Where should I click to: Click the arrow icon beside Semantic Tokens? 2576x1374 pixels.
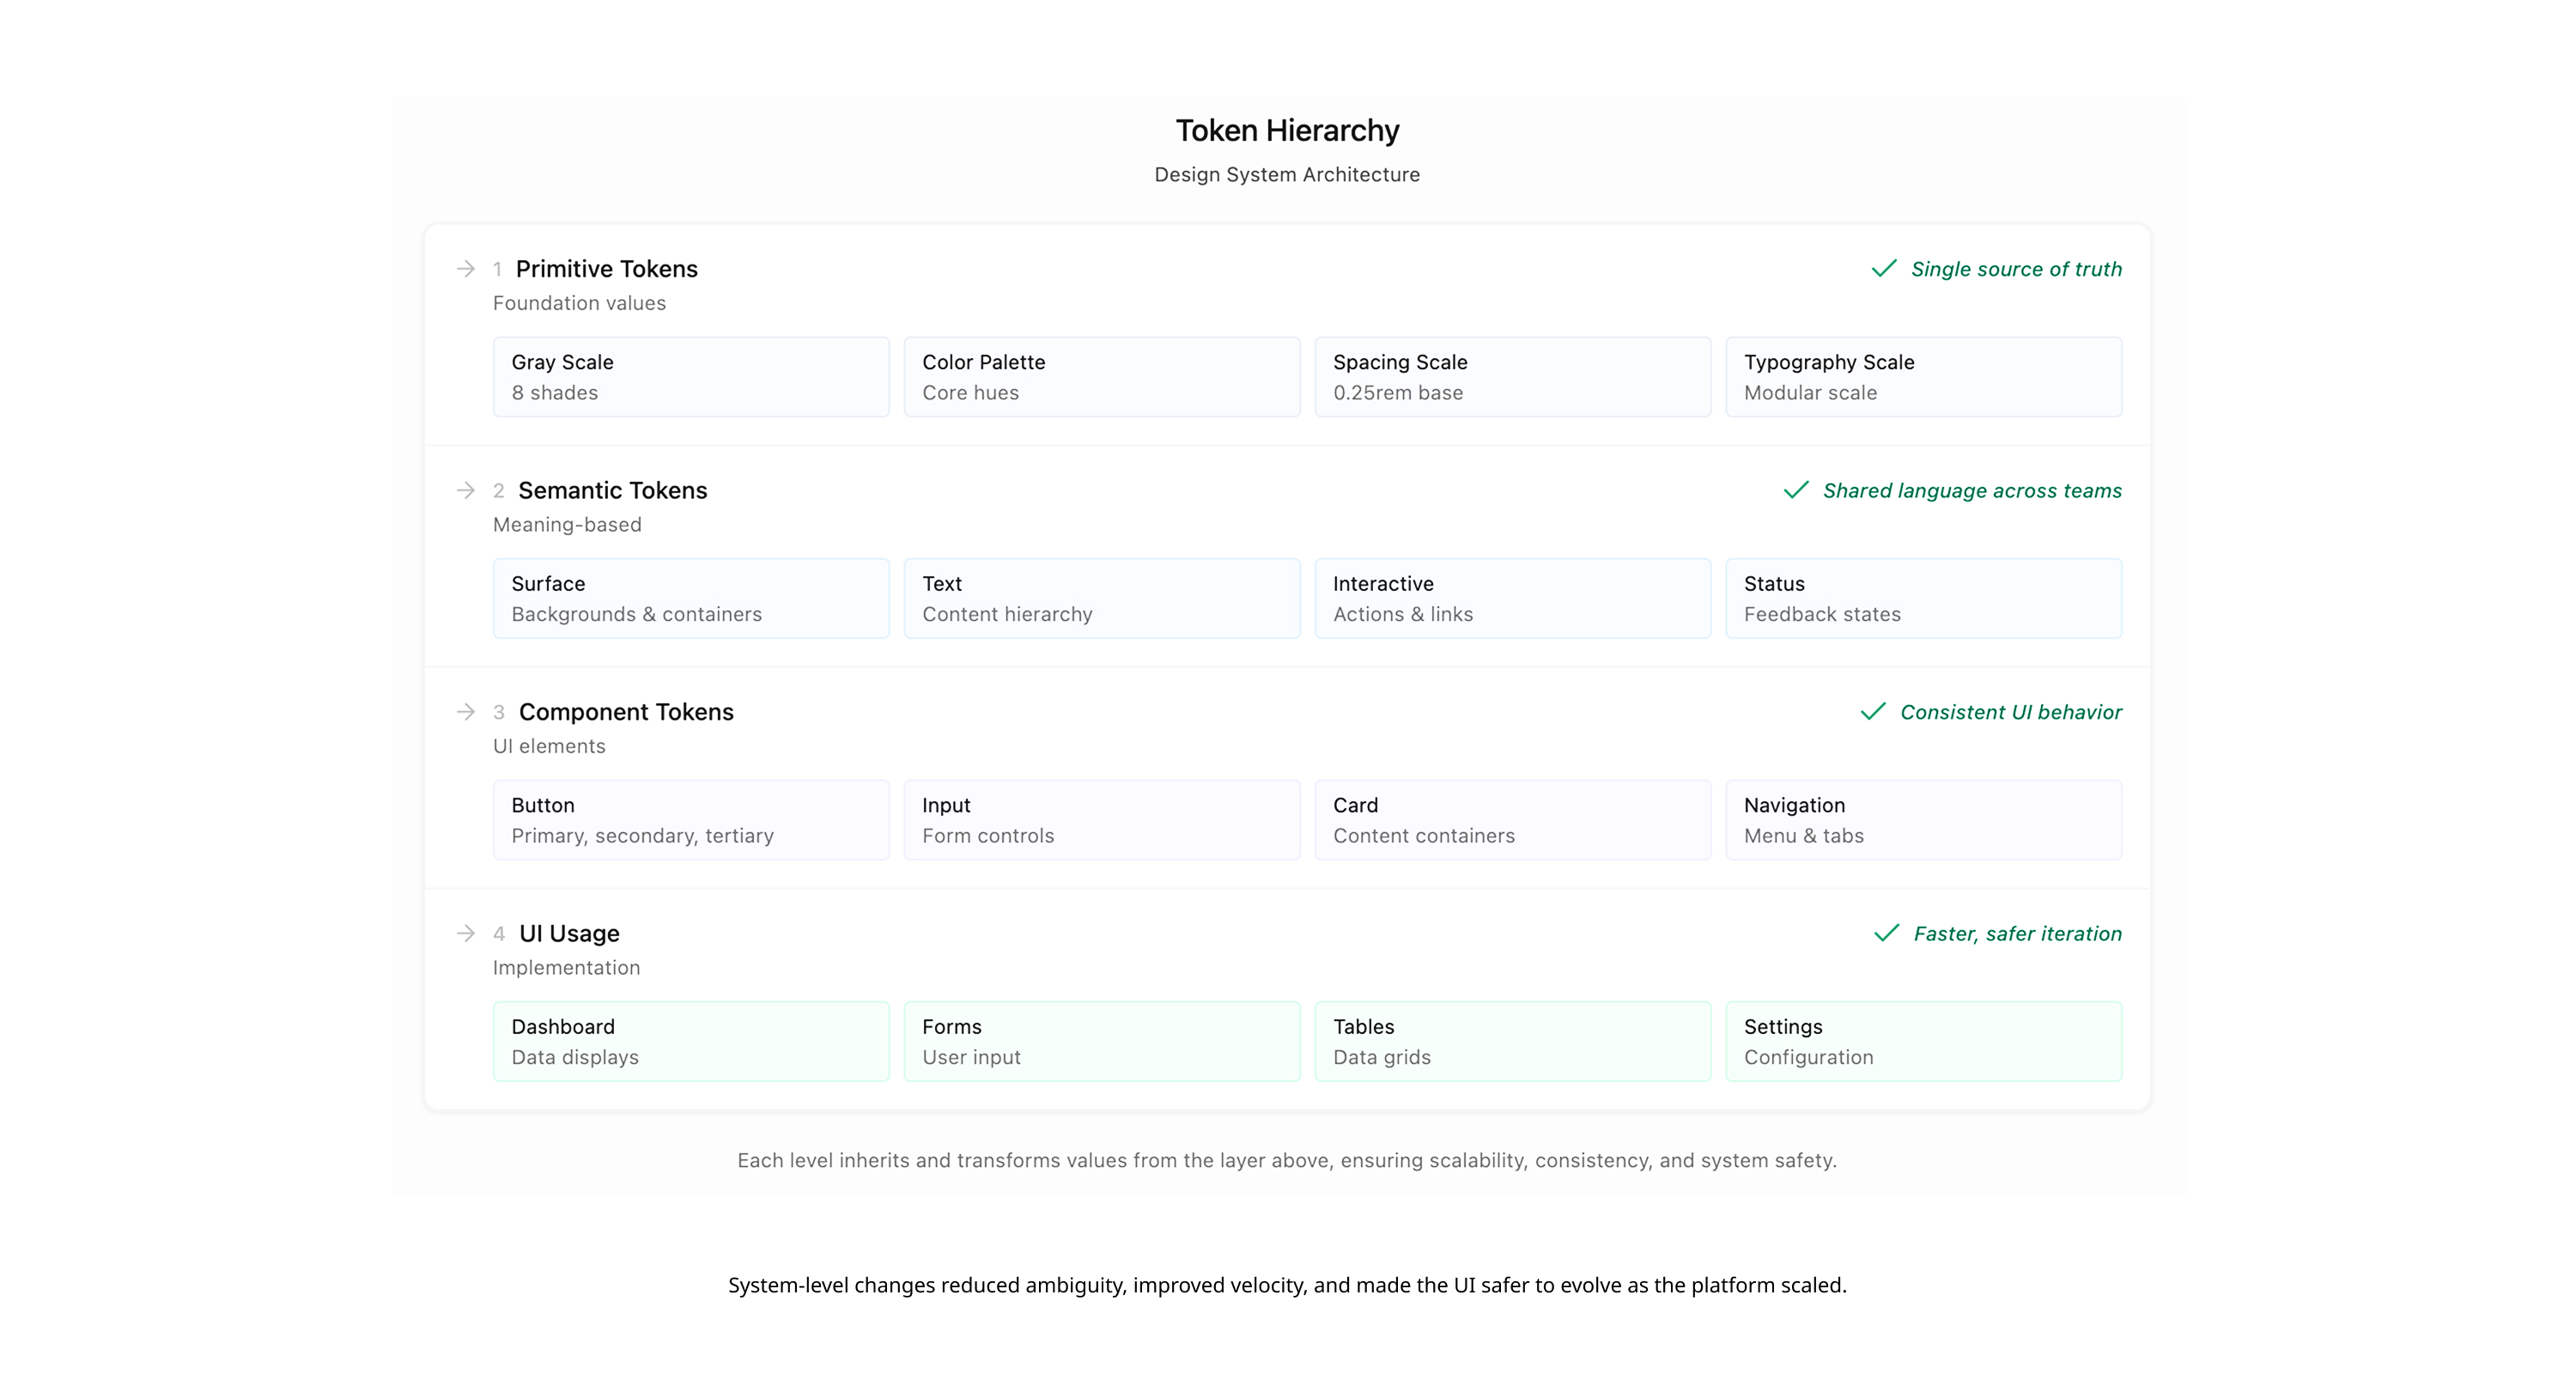point(465,490)
